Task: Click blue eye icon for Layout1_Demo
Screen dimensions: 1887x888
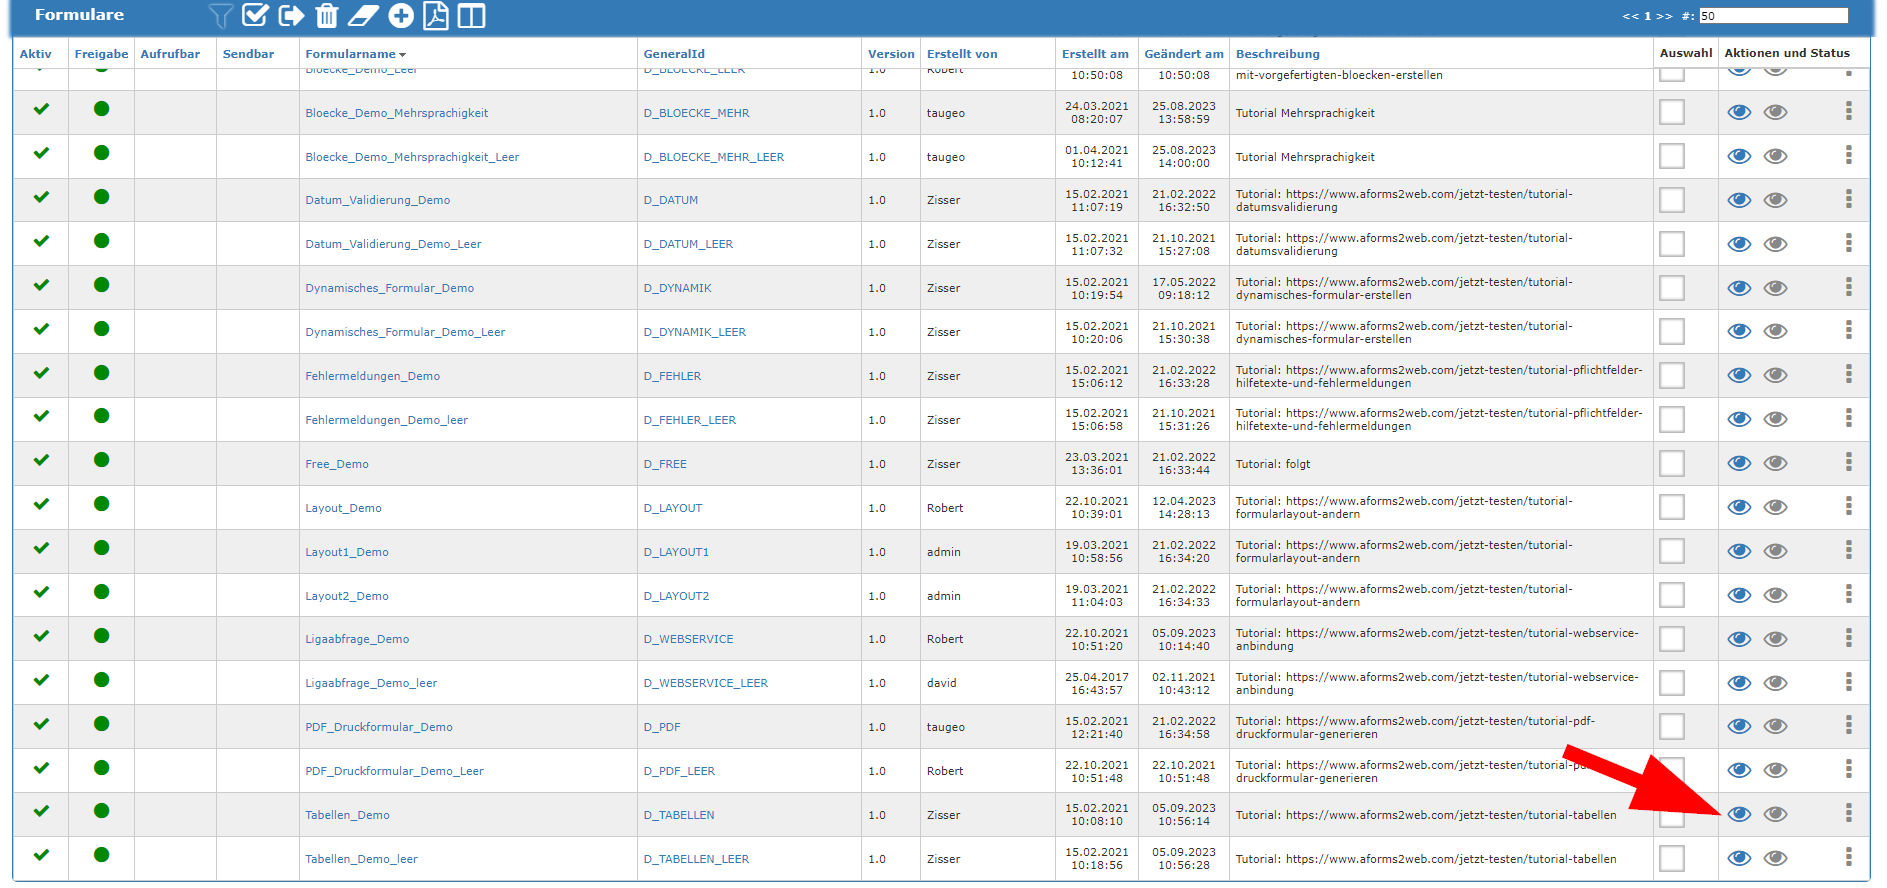Action: point(1740,551)
